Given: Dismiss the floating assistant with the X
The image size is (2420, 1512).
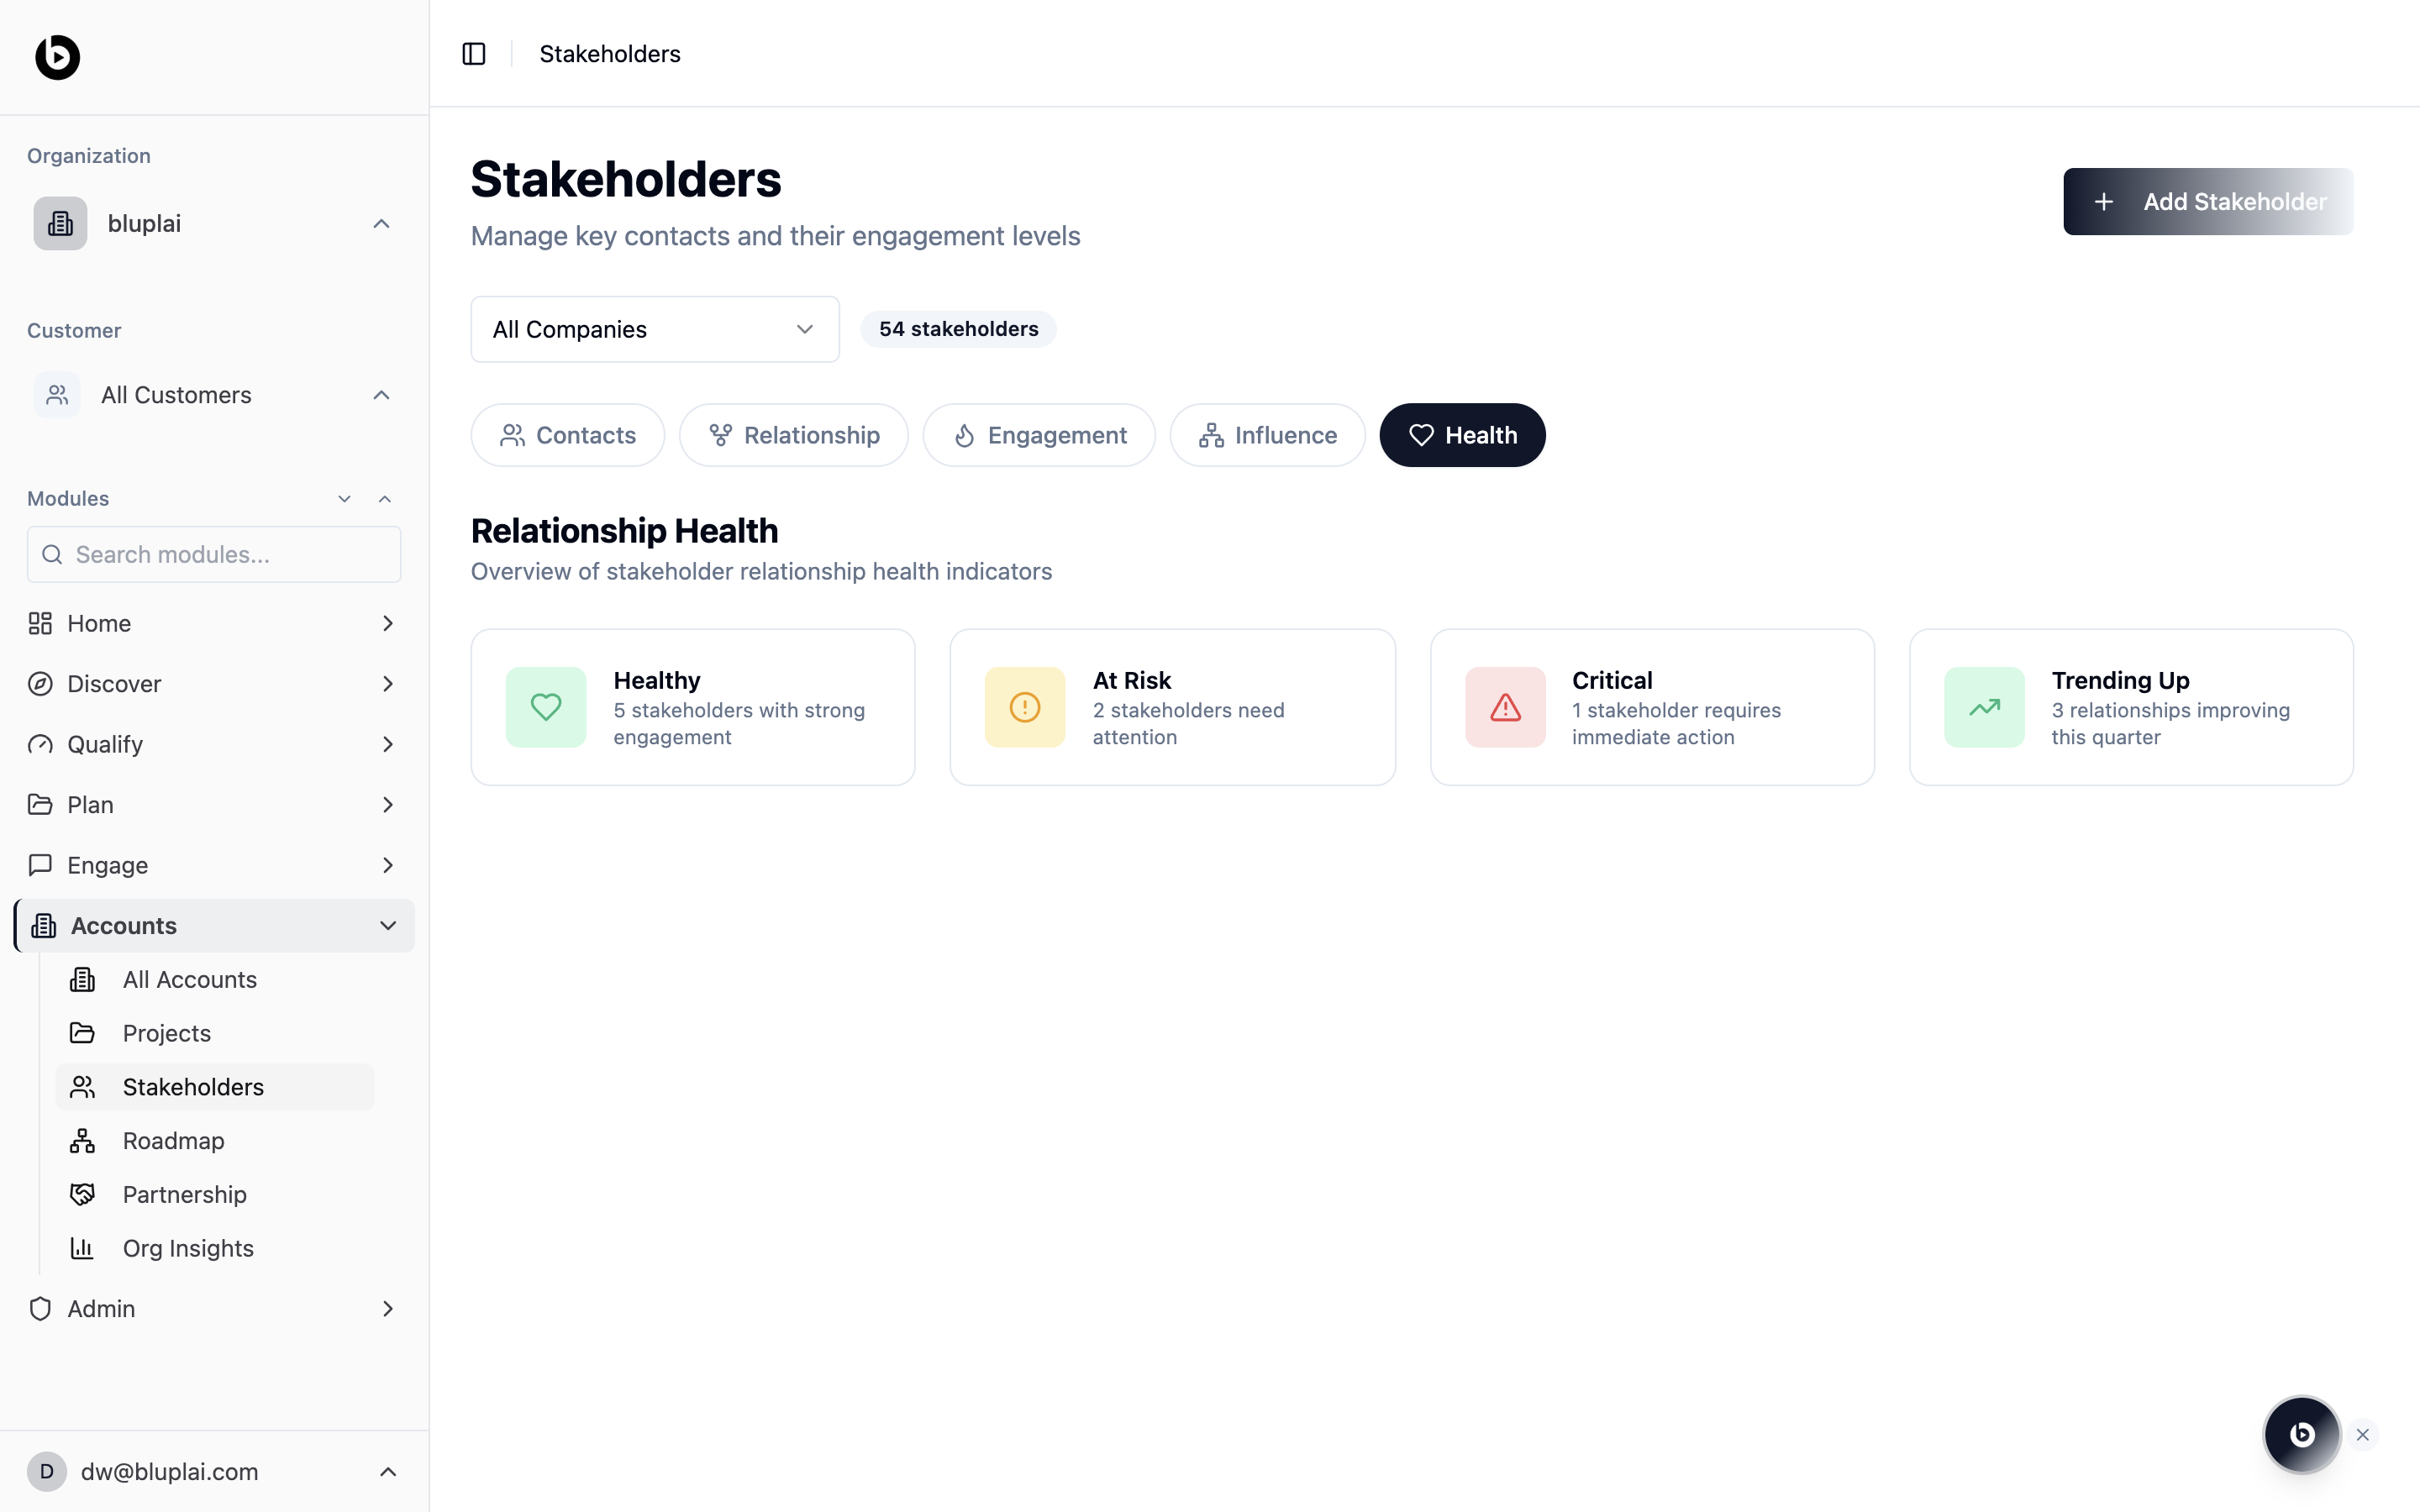Looking at the screenshot, I should pyautogui.click(x=2363, y=1435).
